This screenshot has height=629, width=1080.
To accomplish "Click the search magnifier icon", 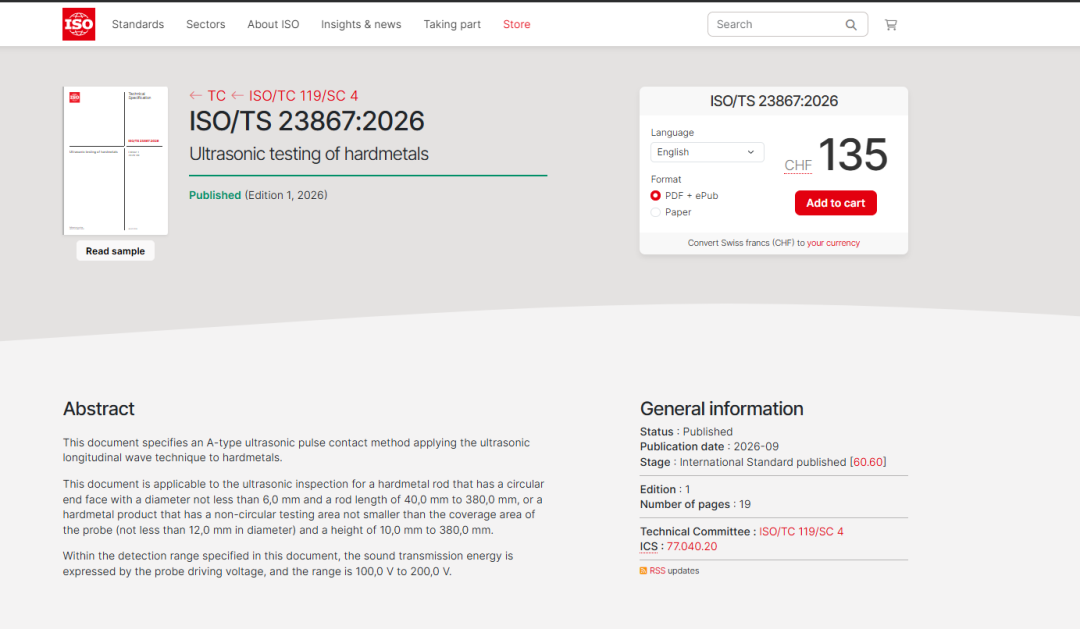I will point(851,25).
